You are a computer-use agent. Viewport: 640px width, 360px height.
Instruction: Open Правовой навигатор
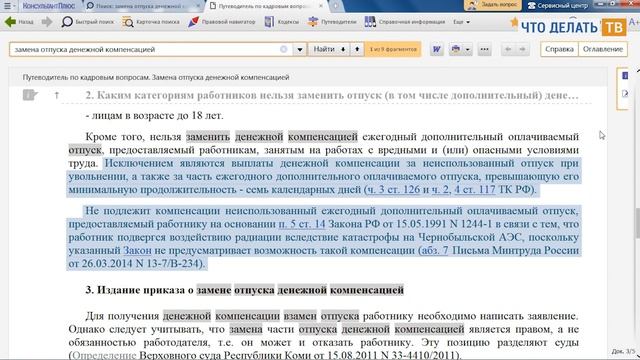pyautogui.click(x=222, y=22)
